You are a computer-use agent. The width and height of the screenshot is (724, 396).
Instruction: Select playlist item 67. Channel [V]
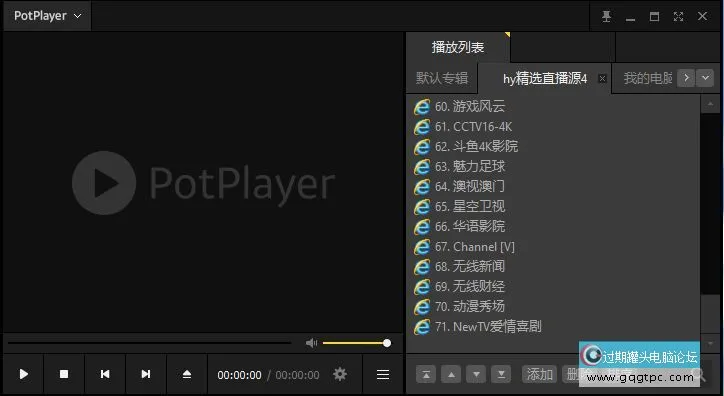pos(553,246)
